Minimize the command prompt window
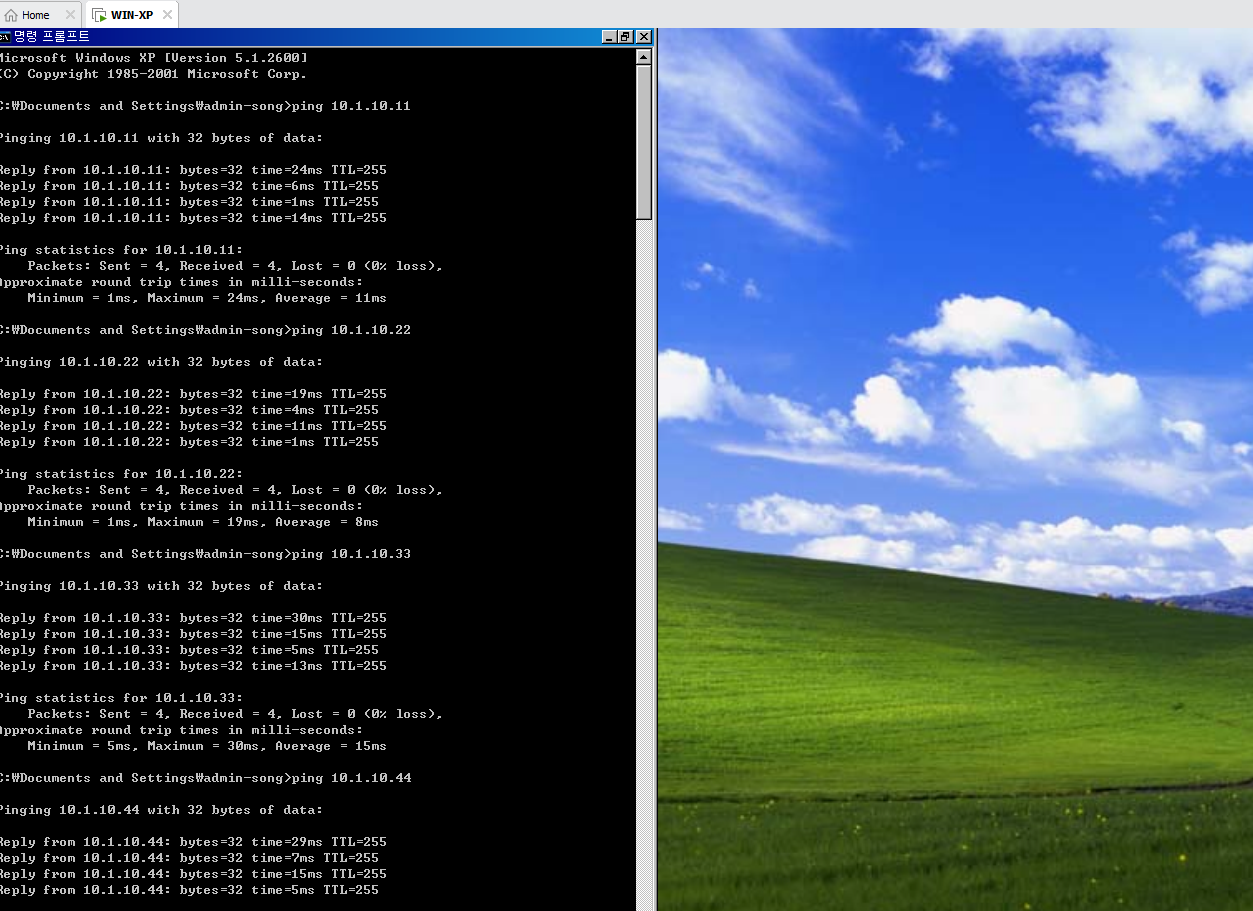Image resolution: width=1253 pixels, height=911 pixels. (609, 36)
